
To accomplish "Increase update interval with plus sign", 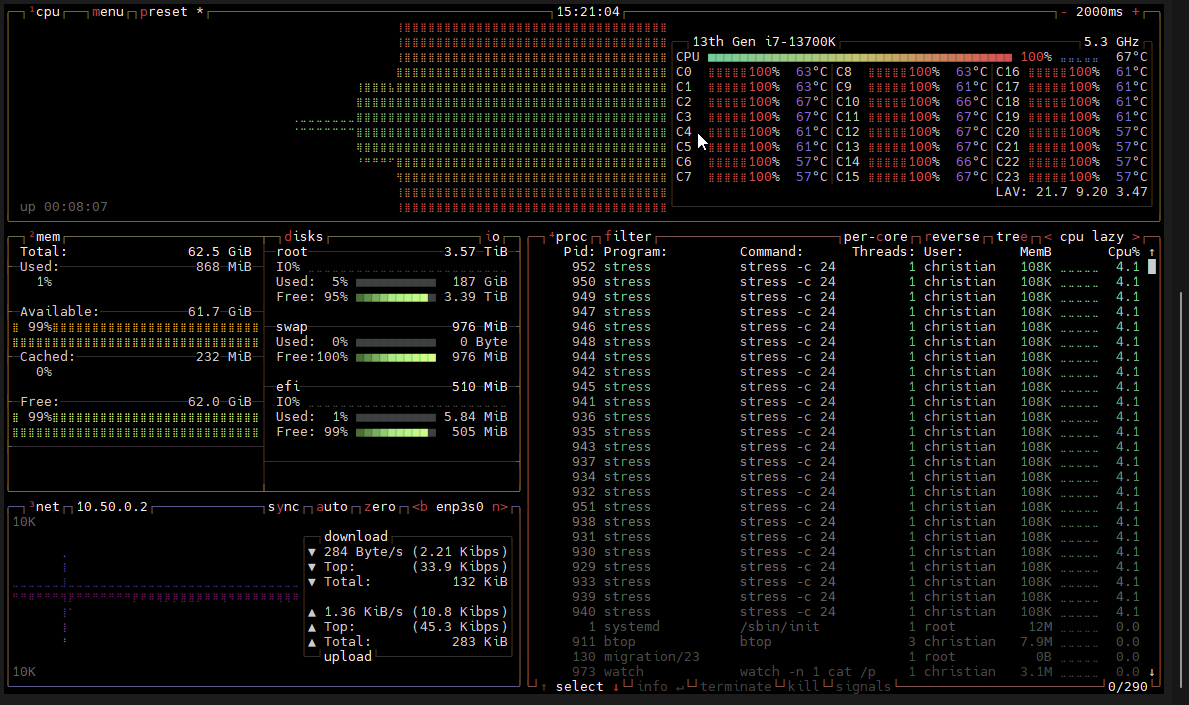I will (x=1135, y=12).
